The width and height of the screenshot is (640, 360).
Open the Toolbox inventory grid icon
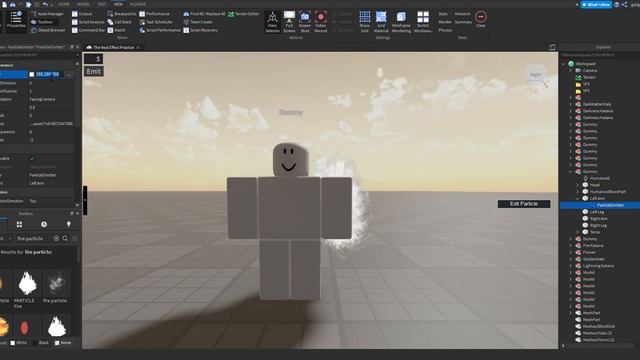point(19,224)
